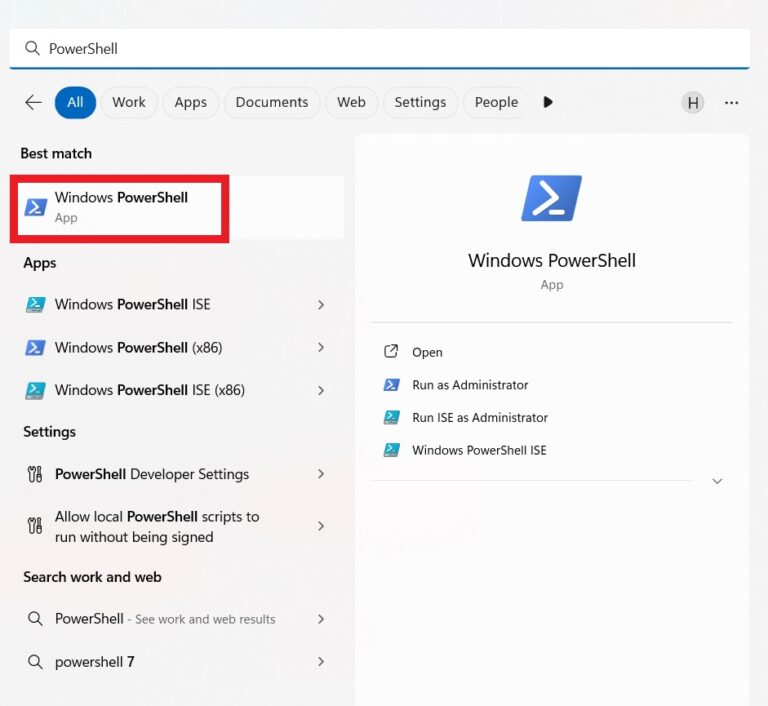This screenshot has height=706, width=768.
Task: Click the PowerShell ISE (x86) result icon
Action: pyautogui.click(x=35, y=390)
